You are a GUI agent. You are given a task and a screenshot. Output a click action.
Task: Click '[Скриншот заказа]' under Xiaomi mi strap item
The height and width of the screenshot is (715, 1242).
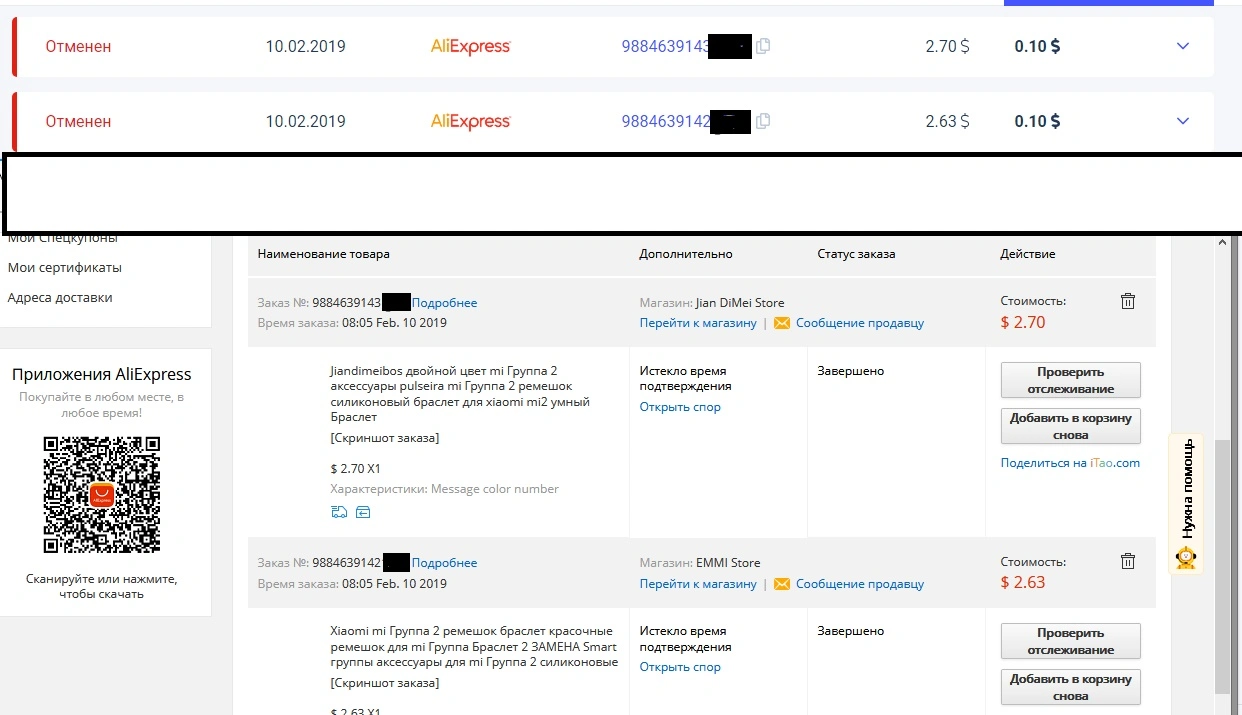(384, 683)
